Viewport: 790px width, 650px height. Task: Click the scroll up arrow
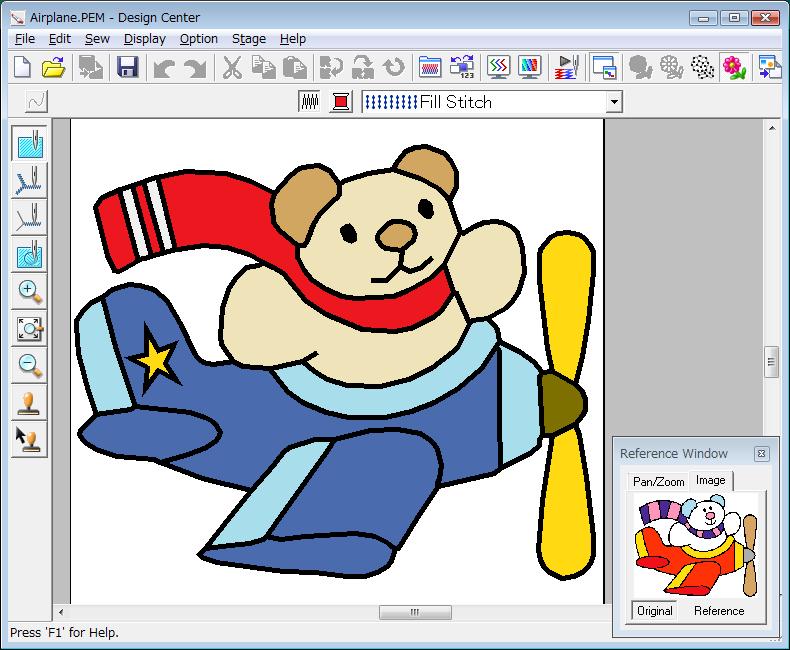click(x=771, y=128)
